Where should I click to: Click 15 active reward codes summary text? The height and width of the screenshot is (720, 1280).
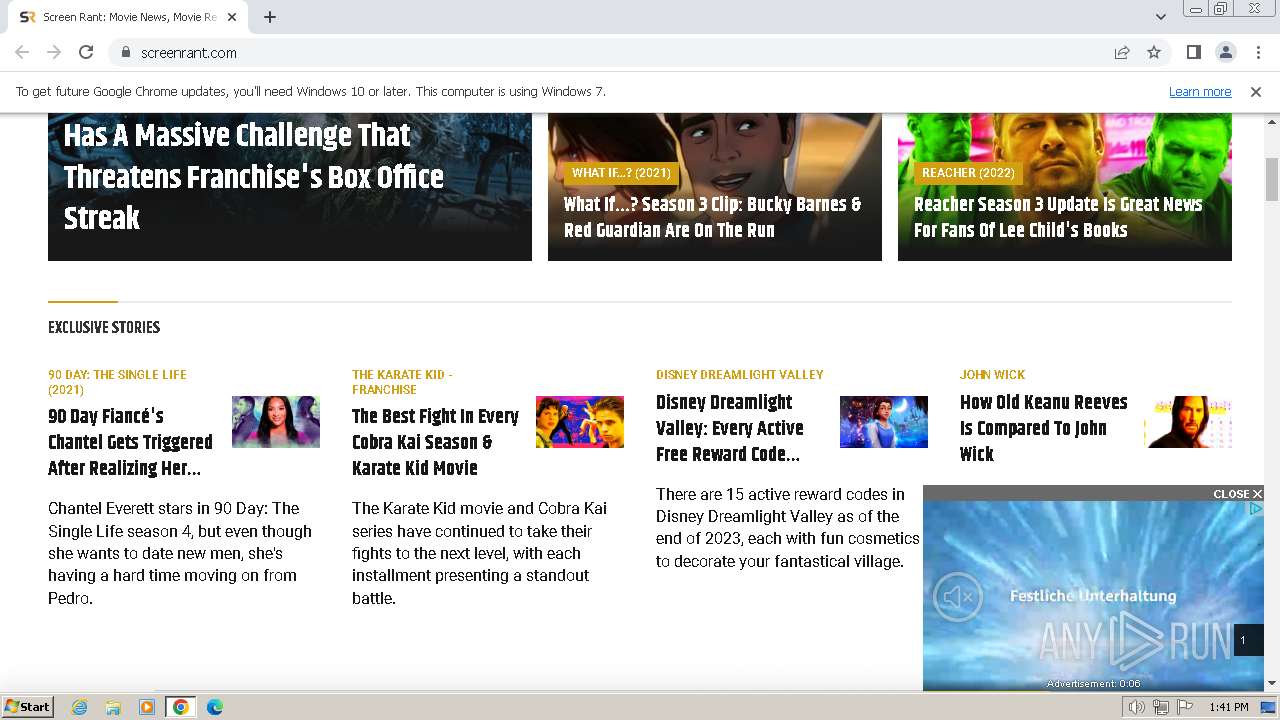tap(787, 527)
